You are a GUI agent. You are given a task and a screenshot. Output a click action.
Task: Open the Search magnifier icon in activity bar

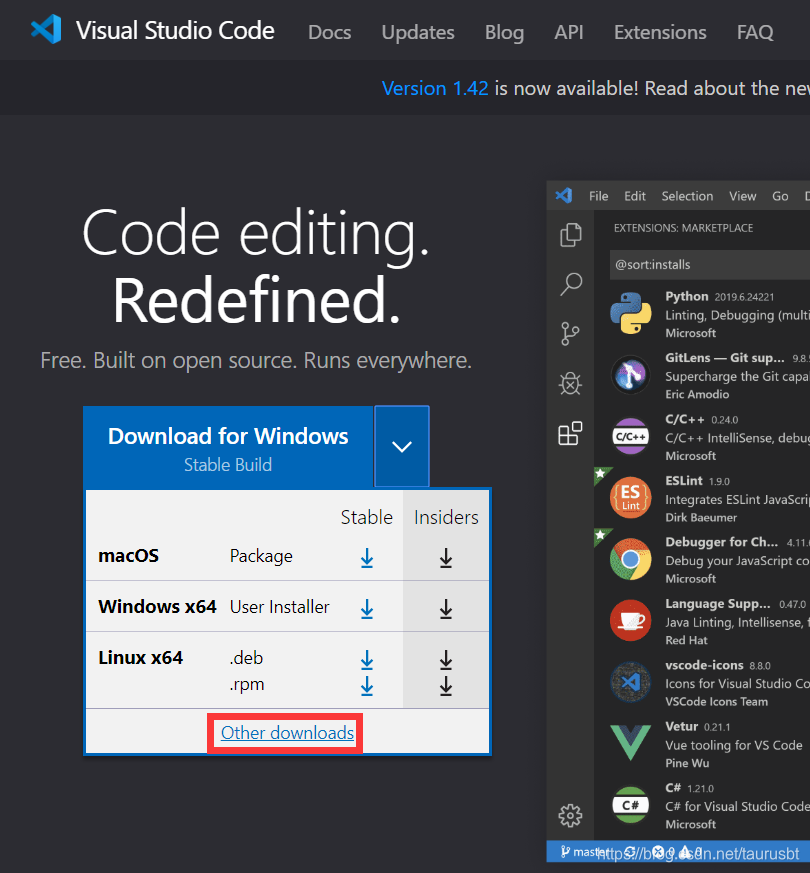pyautogui.click(x=571, y=284)
